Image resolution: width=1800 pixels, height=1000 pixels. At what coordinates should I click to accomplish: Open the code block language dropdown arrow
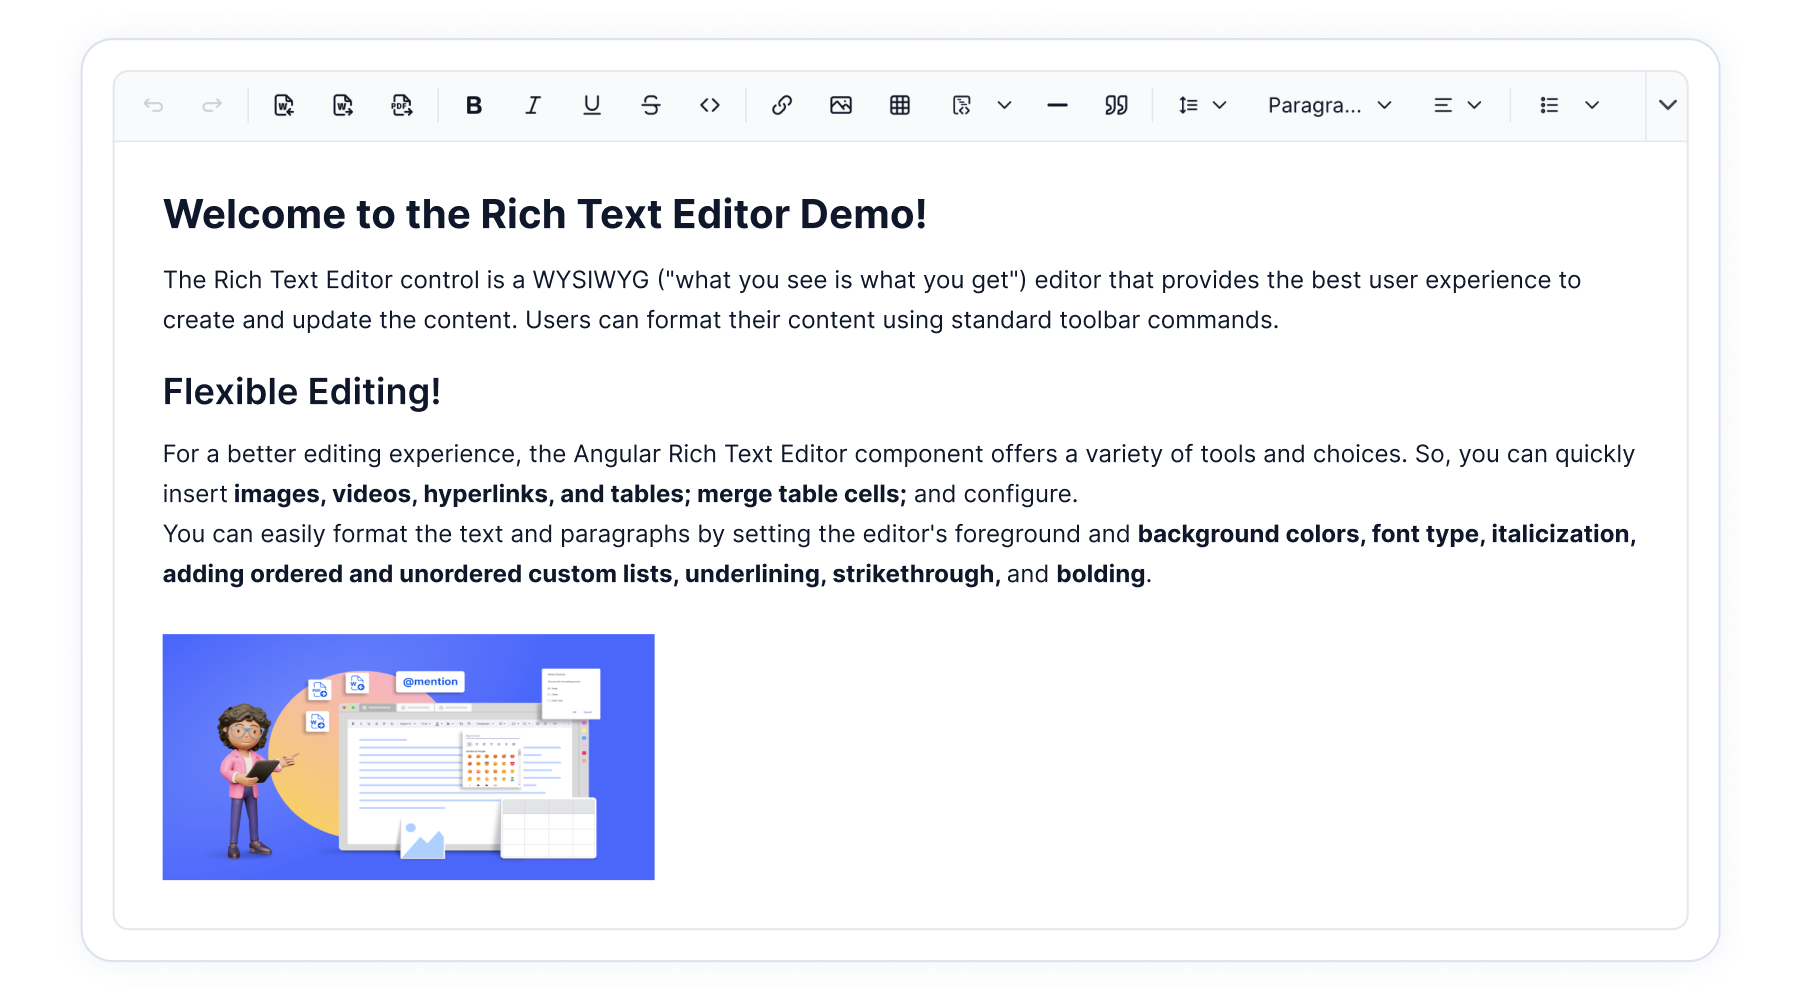click(1005, 105)
